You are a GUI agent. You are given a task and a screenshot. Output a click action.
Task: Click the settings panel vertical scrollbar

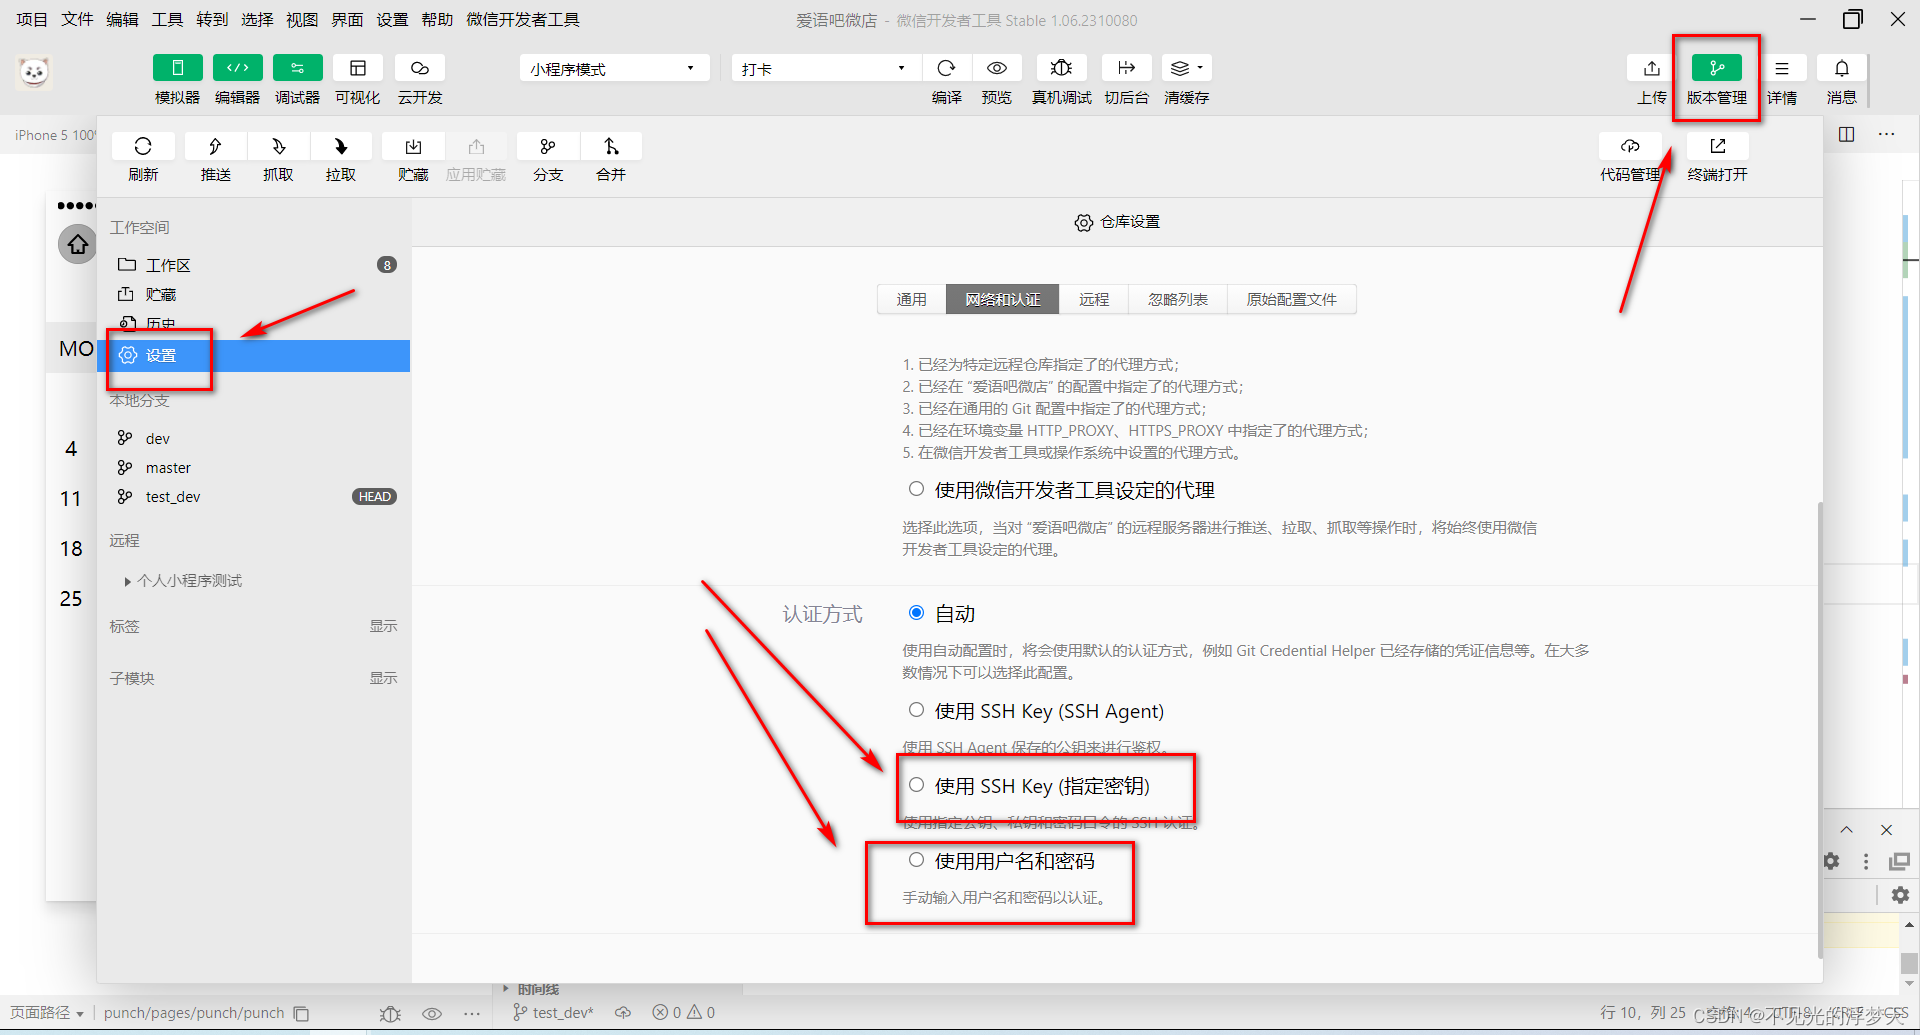[1819, 729]
